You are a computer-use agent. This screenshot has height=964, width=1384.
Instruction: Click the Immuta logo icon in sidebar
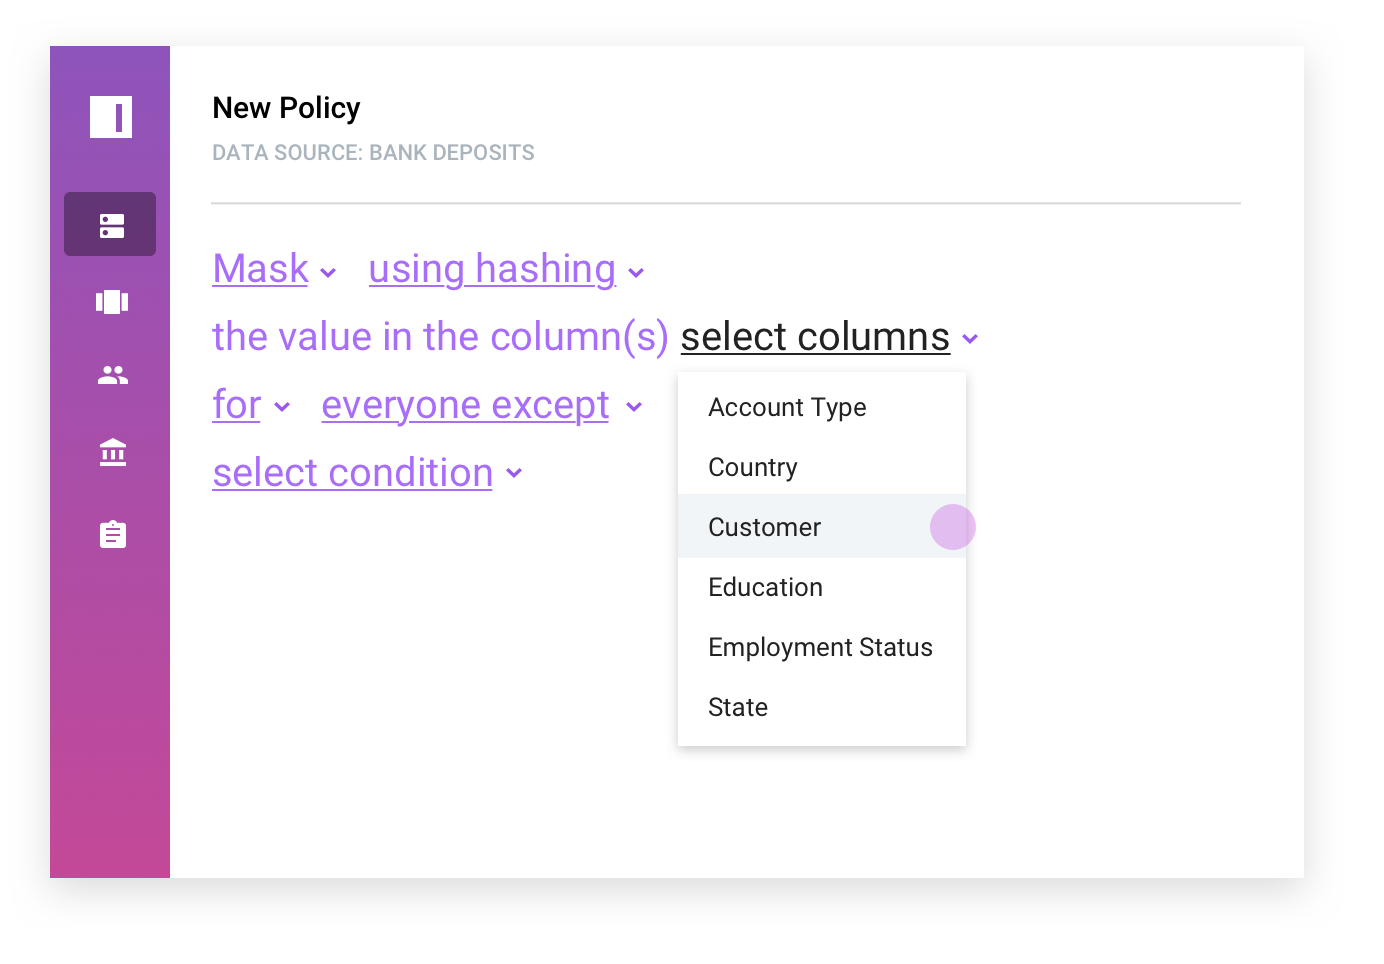(111, 117)
